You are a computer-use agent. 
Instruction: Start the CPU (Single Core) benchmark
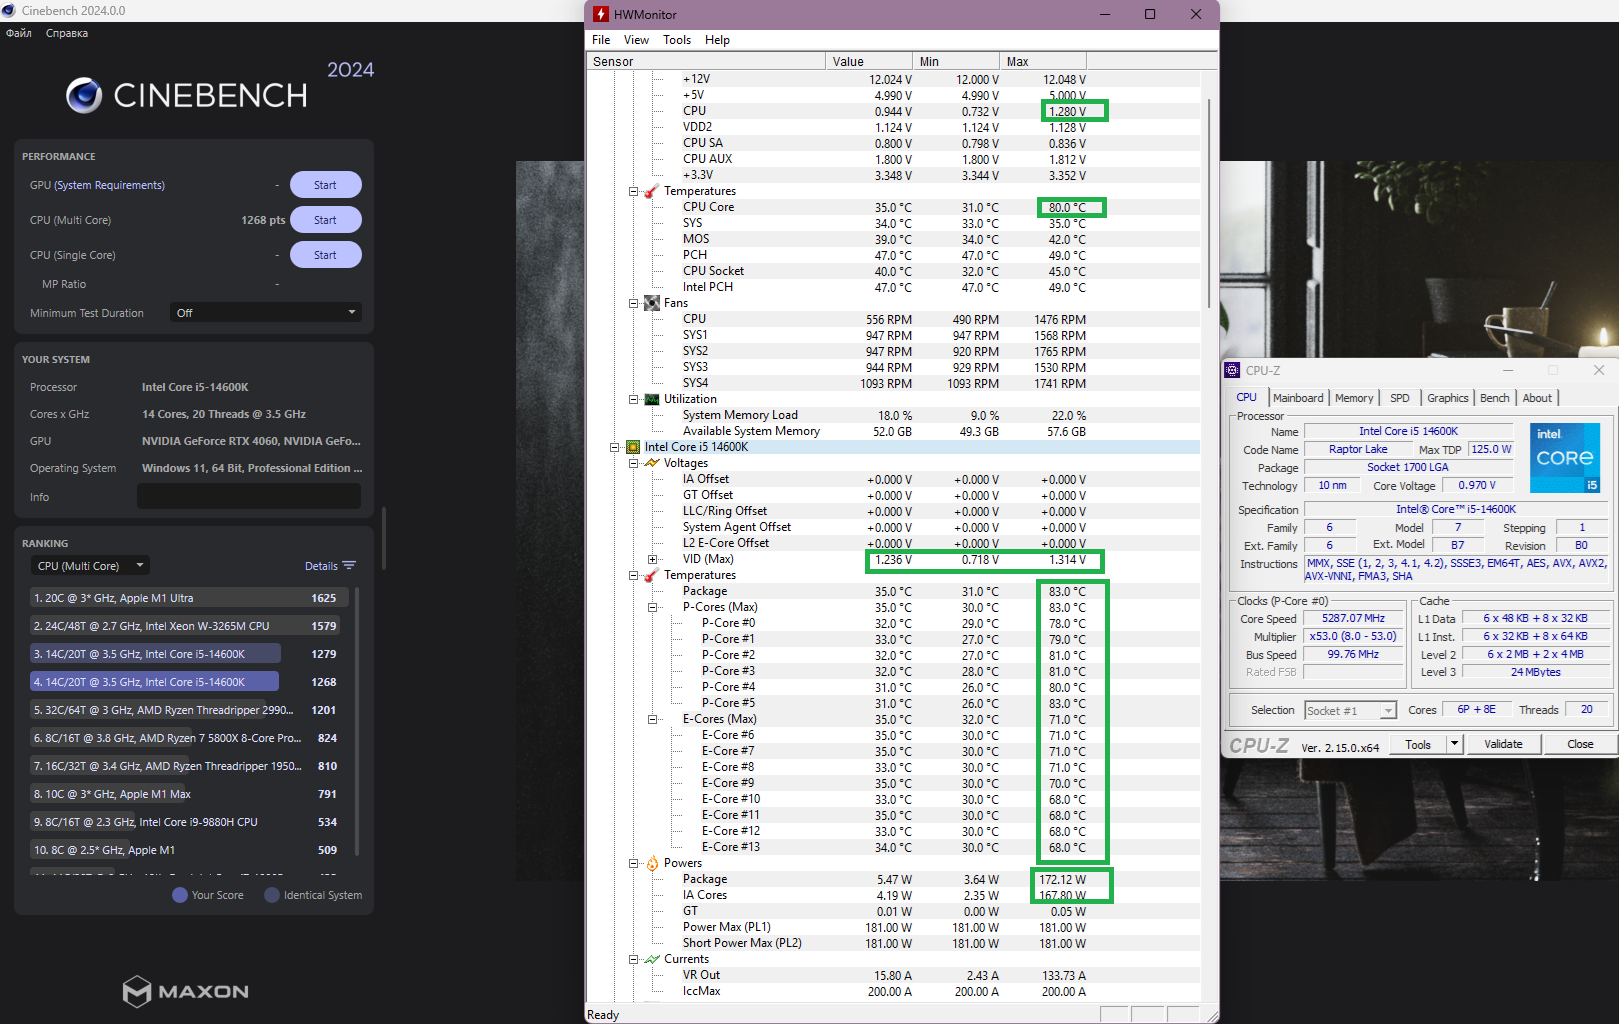tap(326, 255)
